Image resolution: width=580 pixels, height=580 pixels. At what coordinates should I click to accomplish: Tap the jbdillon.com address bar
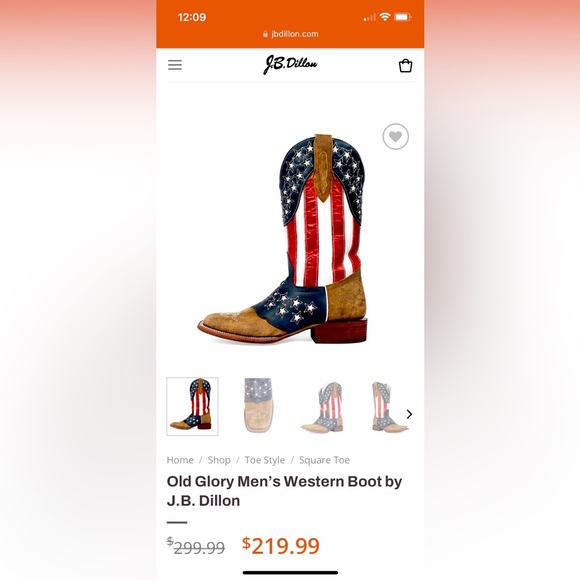tap(290, 34)
